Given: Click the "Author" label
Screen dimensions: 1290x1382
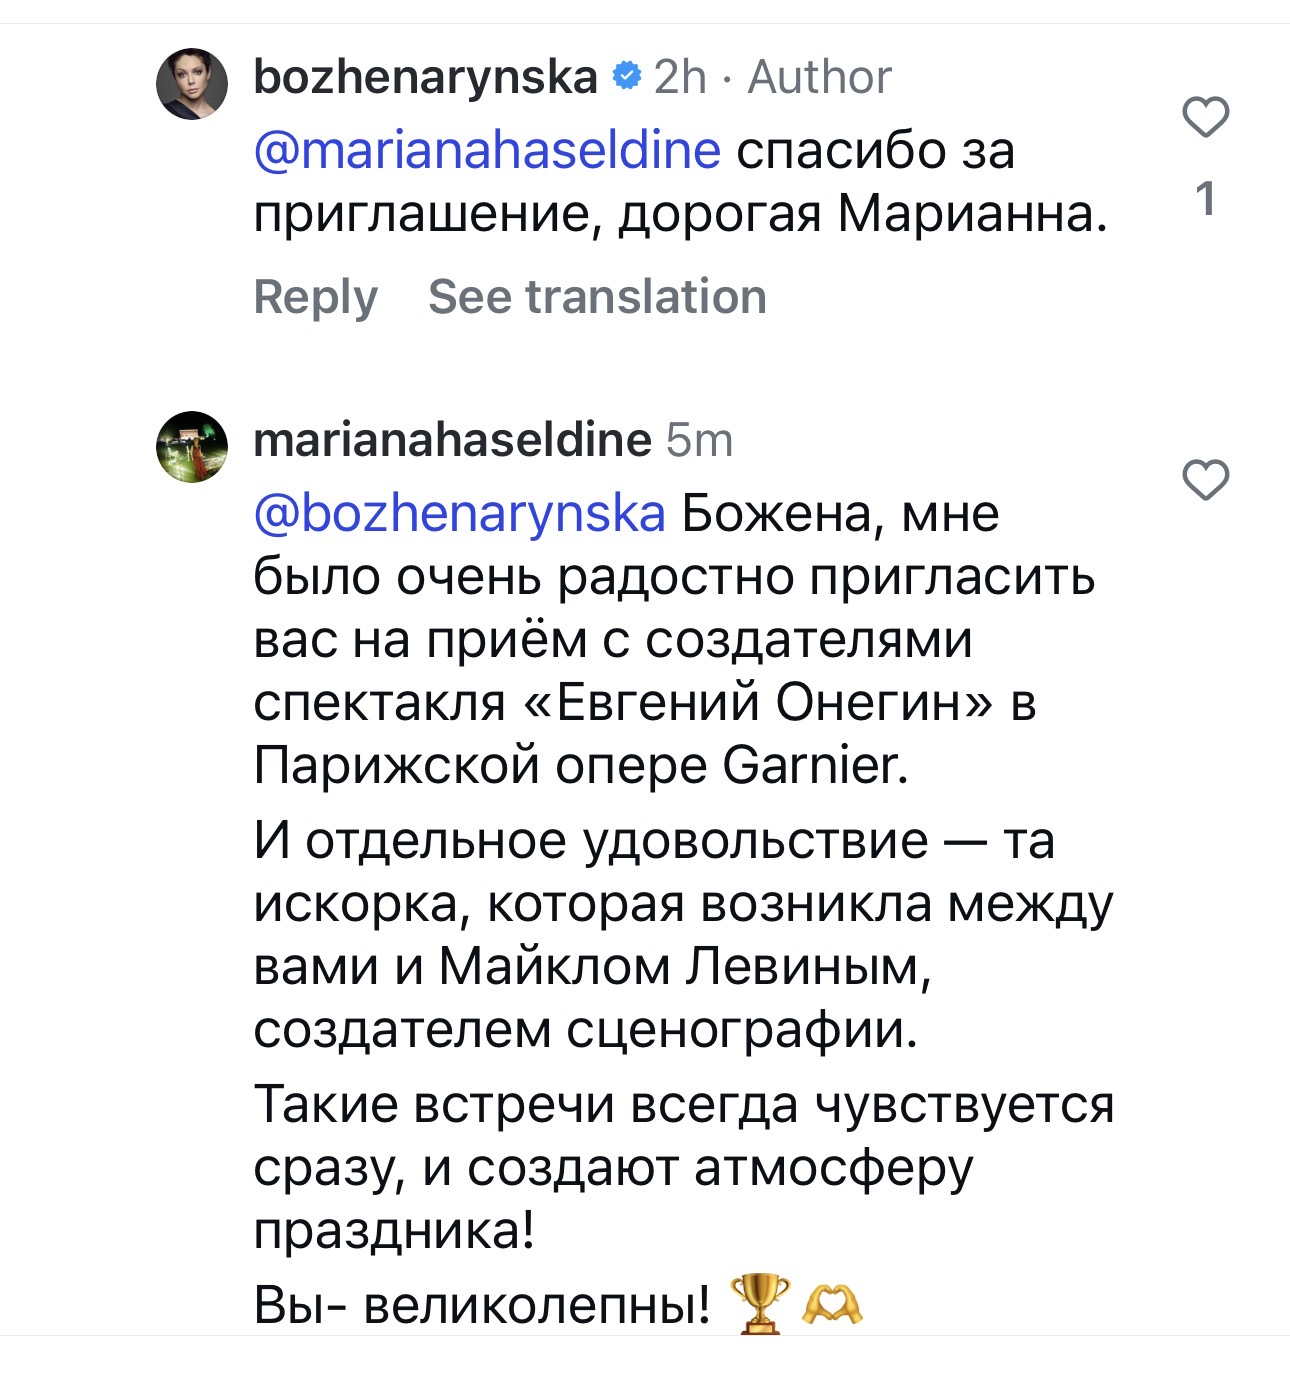Looking at the screenshot, I should (x=819, y=77).
